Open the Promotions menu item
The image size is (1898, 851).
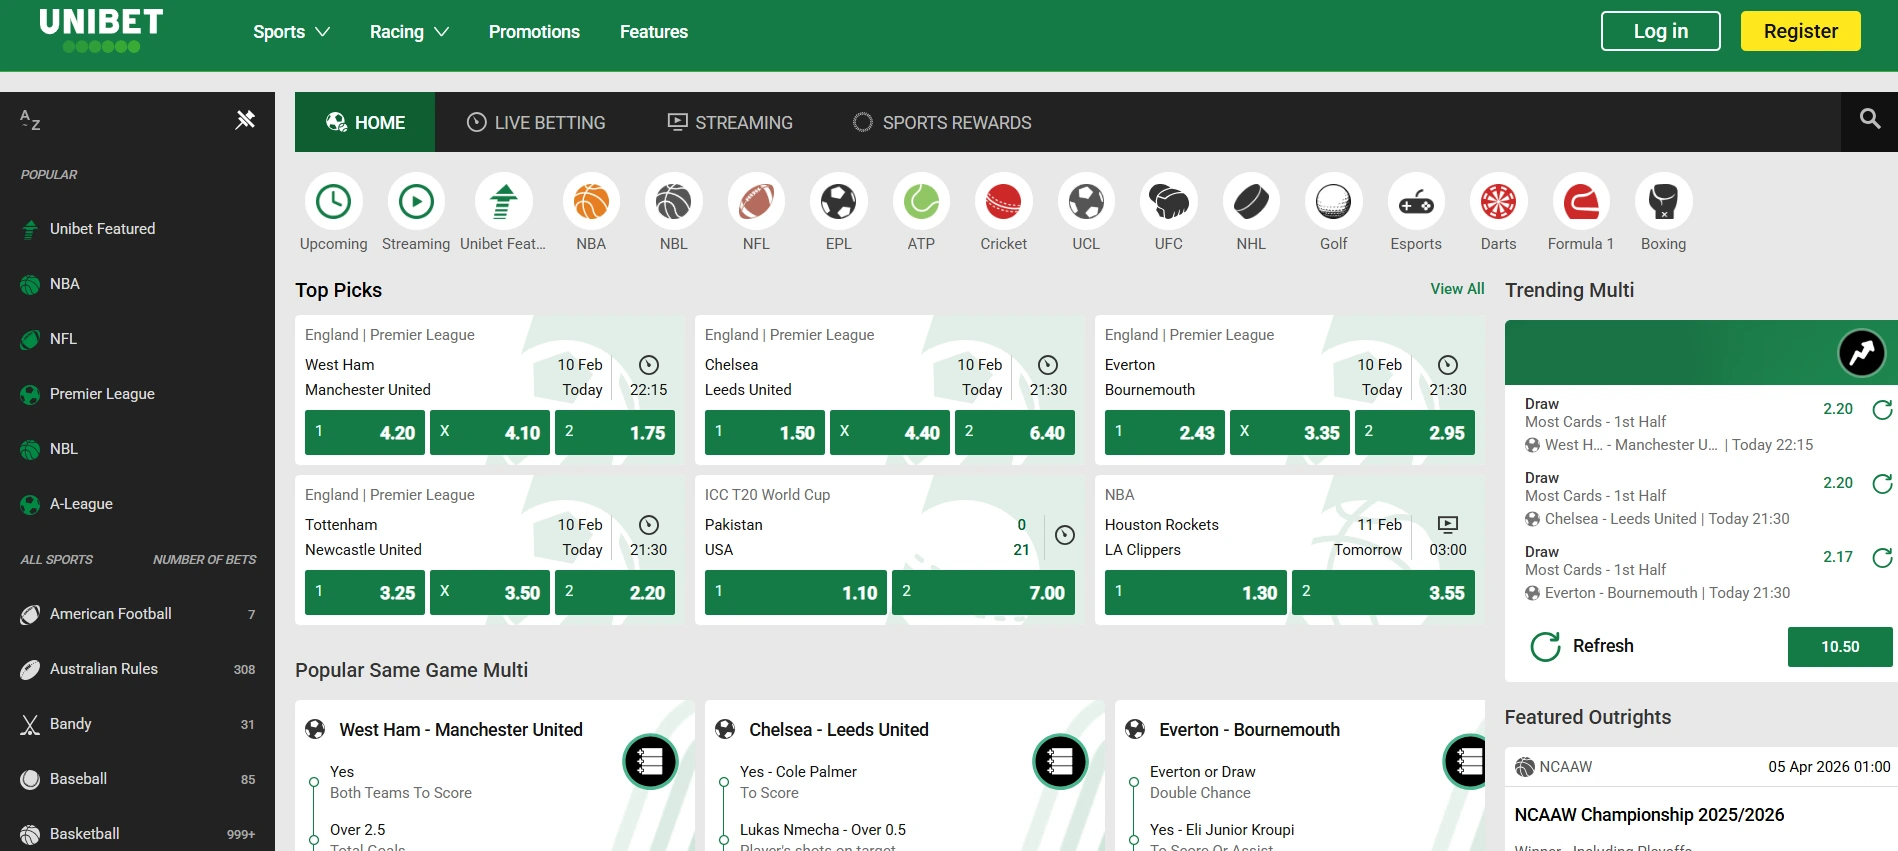point(534,32)
